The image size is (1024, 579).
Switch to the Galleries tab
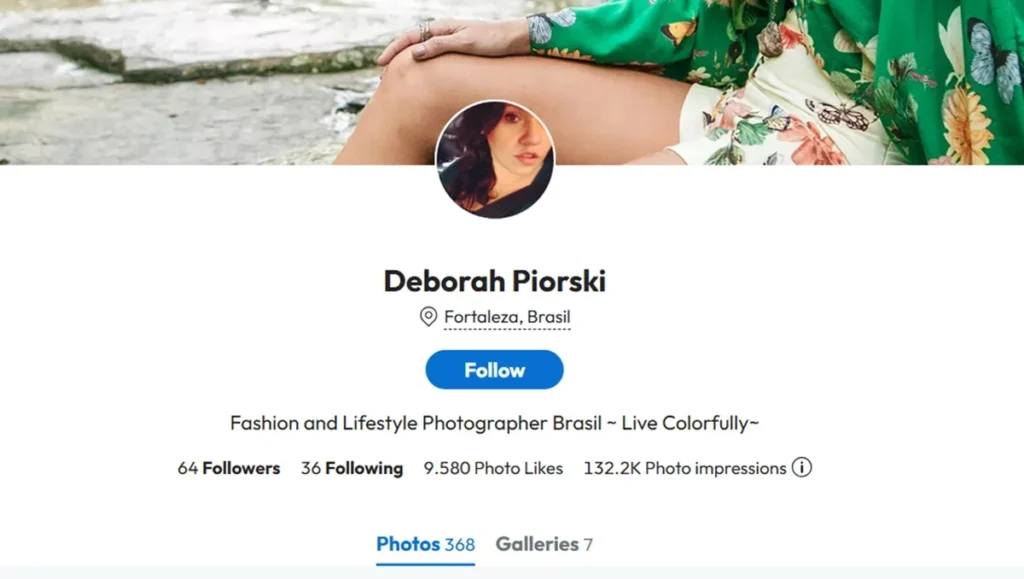click(x=537, y=544)
